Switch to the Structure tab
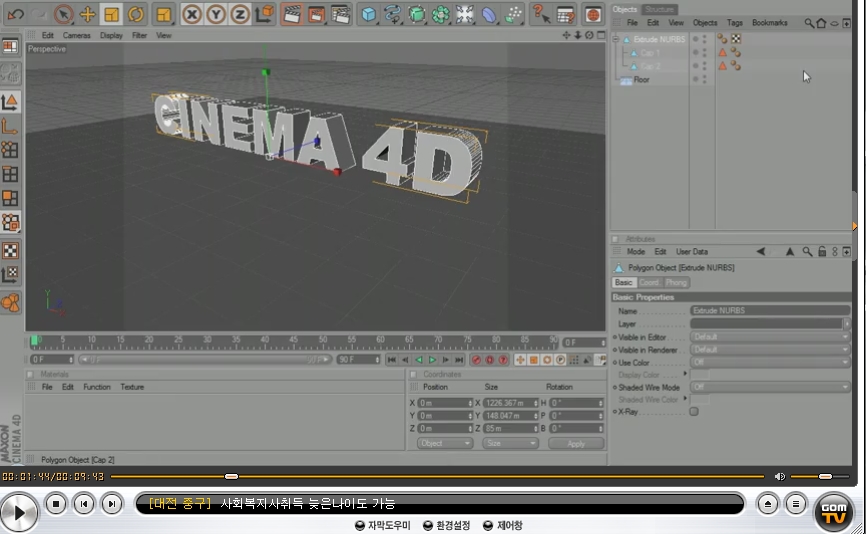The height and width of the screenshot is (534, 866). (659, 9)
